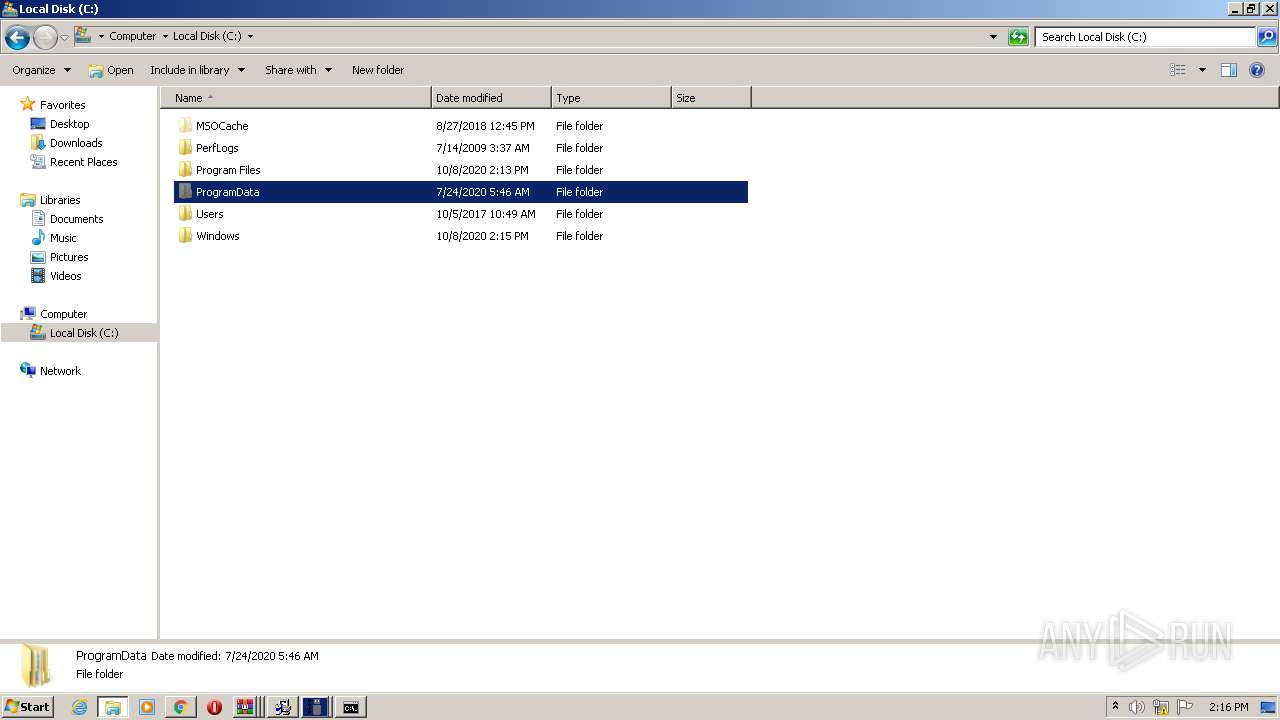Click the address bar drive icon
The image size is (1280, 720).
83,36
